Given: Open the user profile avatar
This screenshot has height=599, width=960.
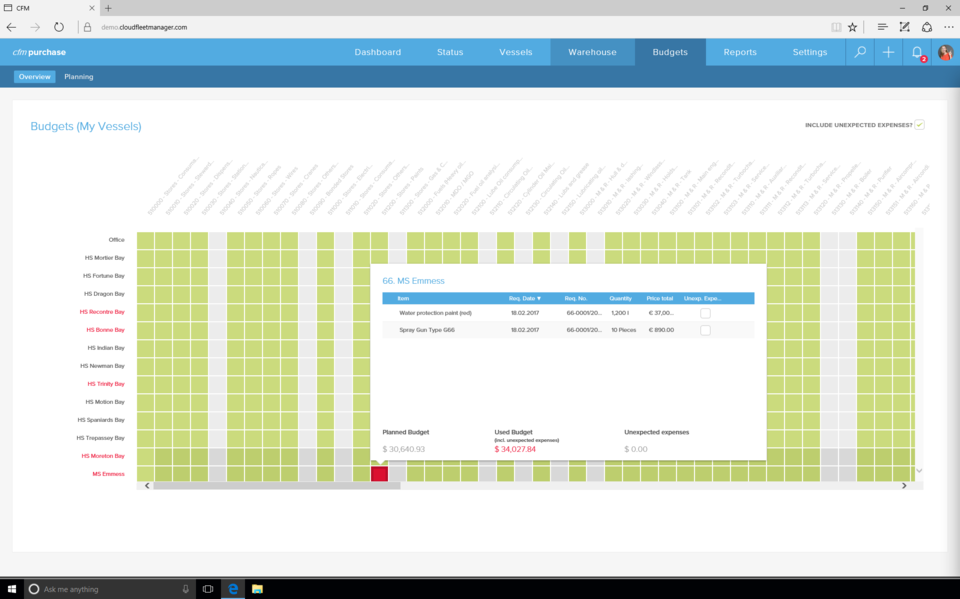Looking at the screenshot, I should click(945, 52).
